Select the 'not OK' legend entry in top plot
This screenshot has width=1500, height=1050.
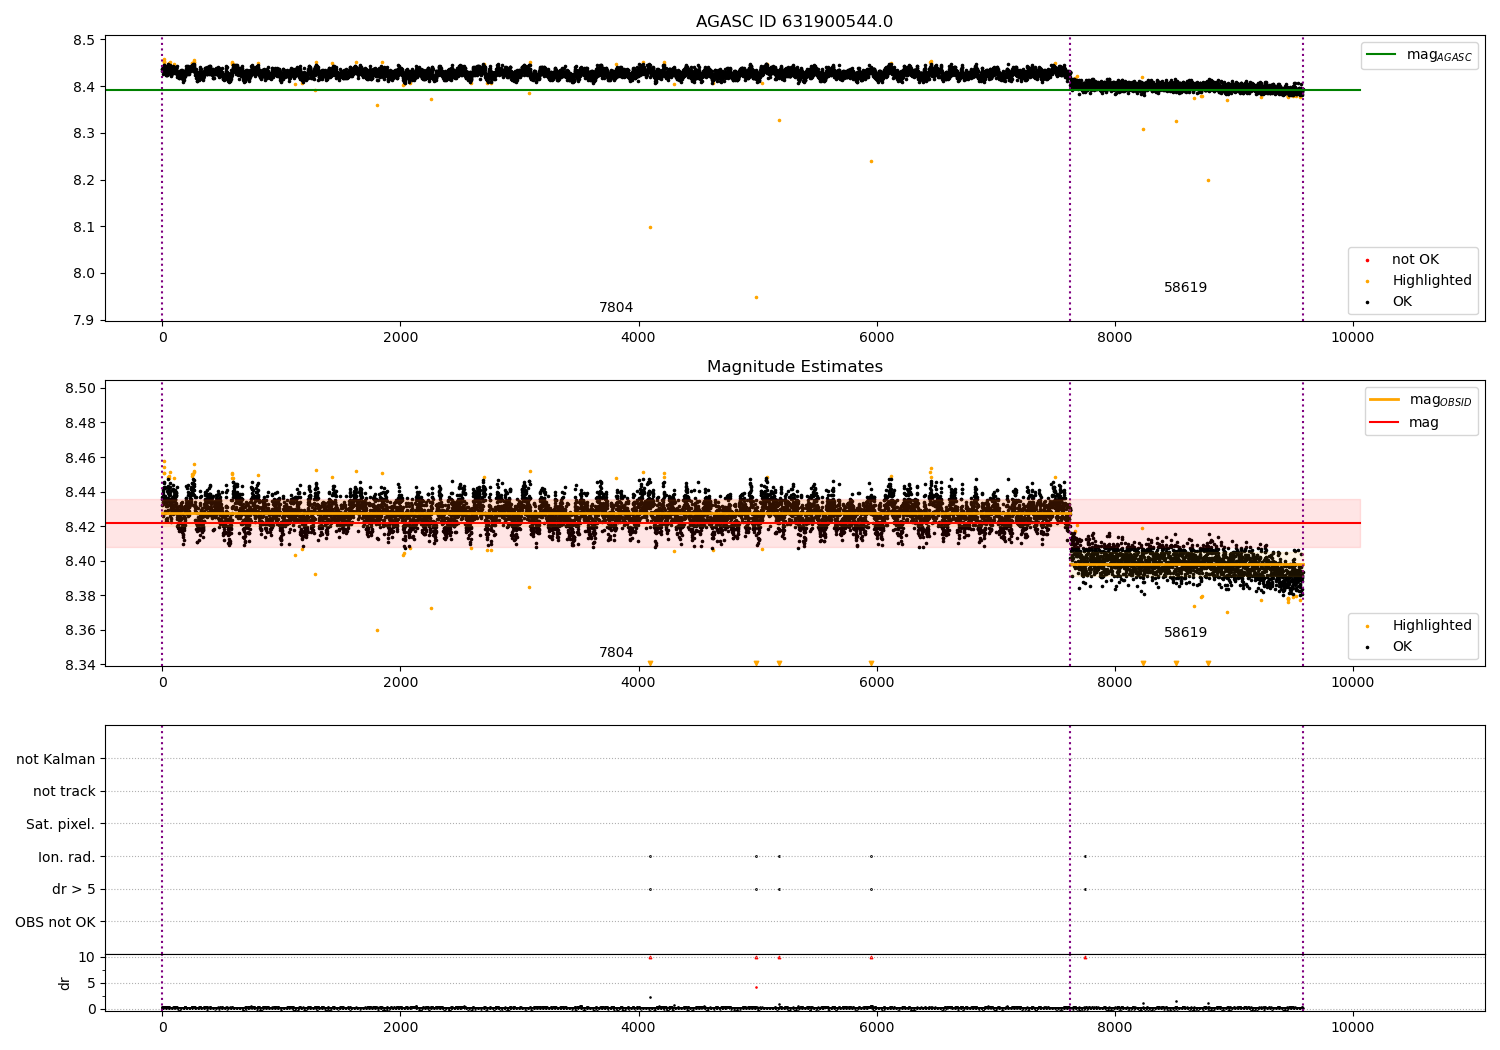click(1415, 260)
